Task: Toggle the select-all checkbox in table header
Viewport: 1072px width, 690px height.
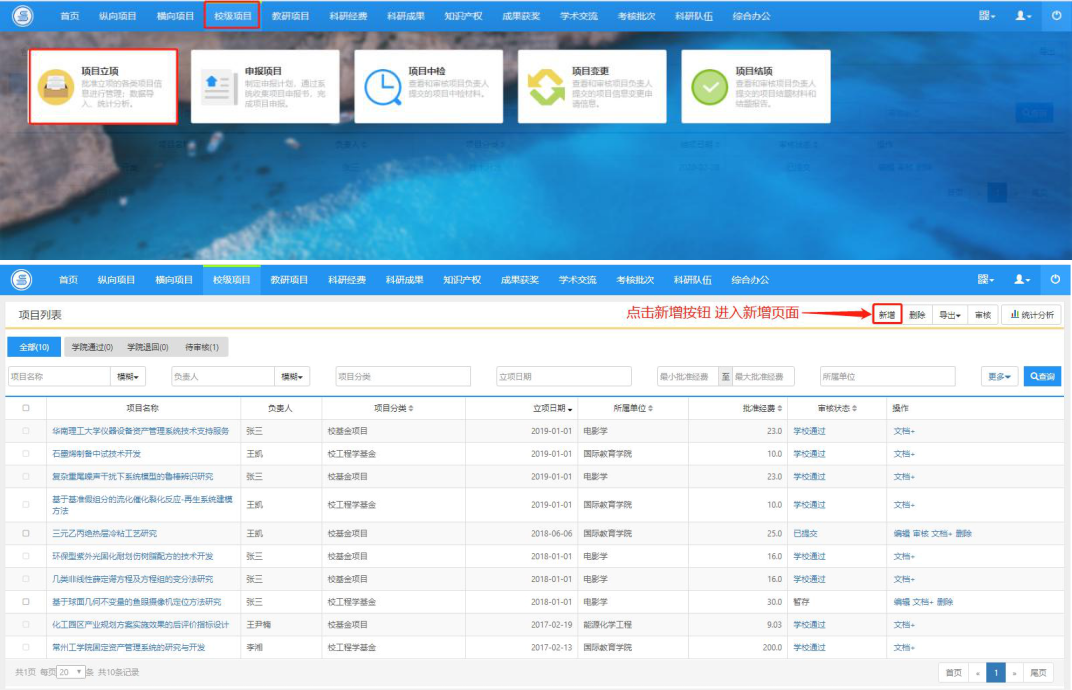Action: [x=26, y=408]
